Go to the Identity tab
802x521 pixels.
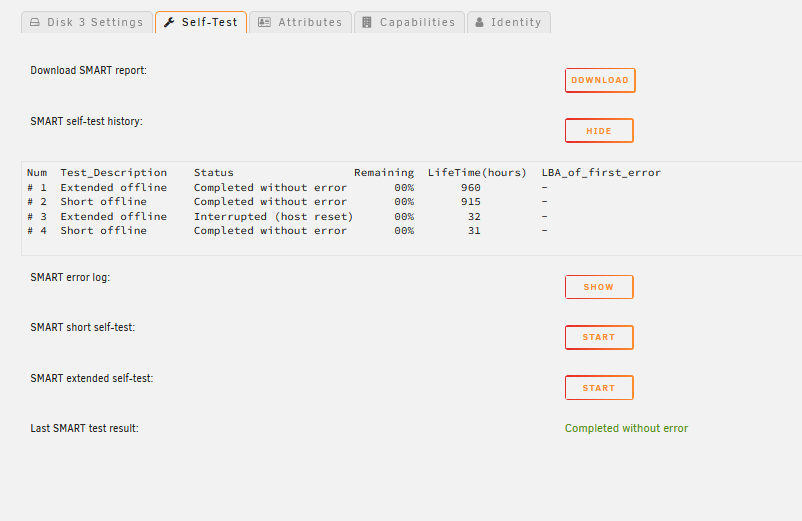click(x=509, y=22)
